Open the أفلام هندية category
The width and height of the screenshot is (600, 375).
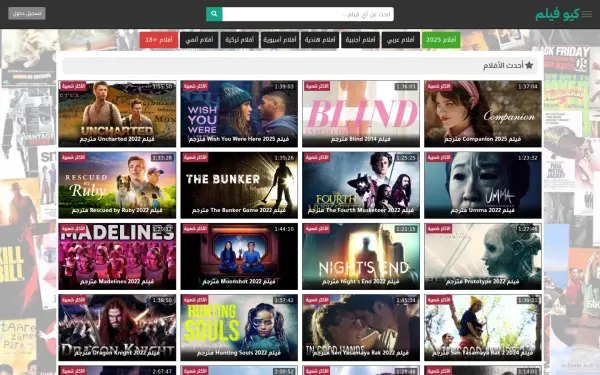(x=320, y=40)
